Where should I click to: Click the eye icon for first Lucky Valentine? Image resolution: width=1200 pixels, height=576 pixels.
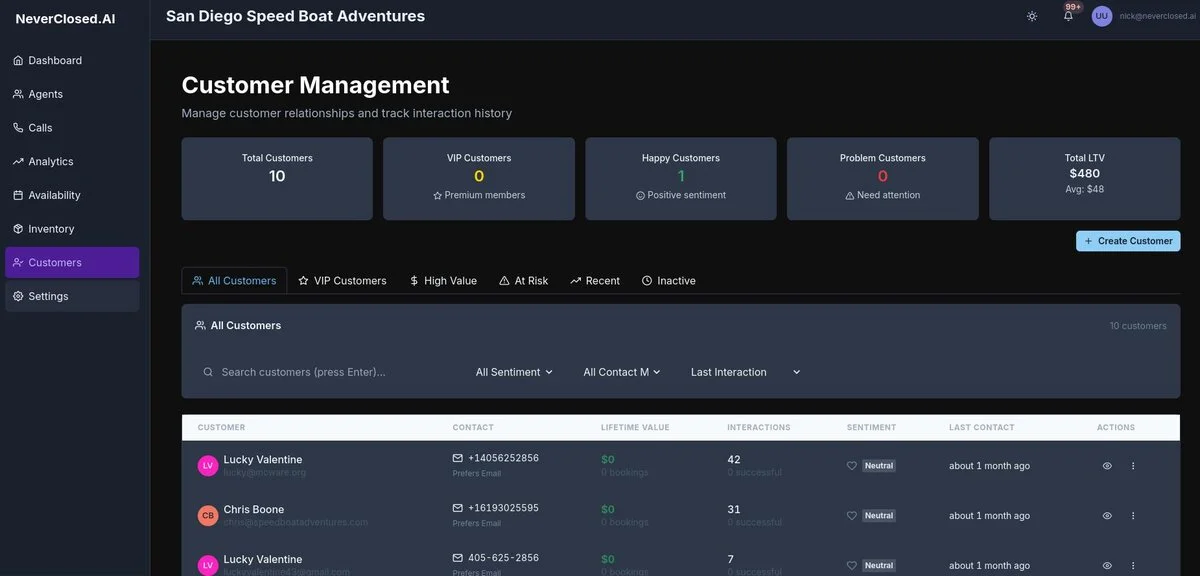(x=1107, y=466)
